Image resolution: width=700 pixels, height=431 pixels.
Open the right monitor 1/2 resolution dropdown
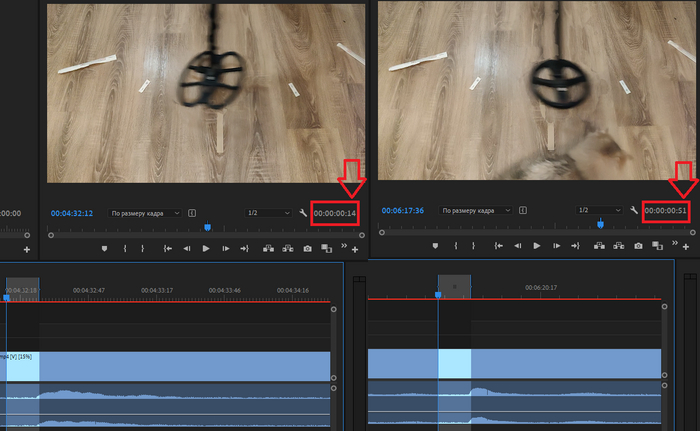(x=599, y=211)
